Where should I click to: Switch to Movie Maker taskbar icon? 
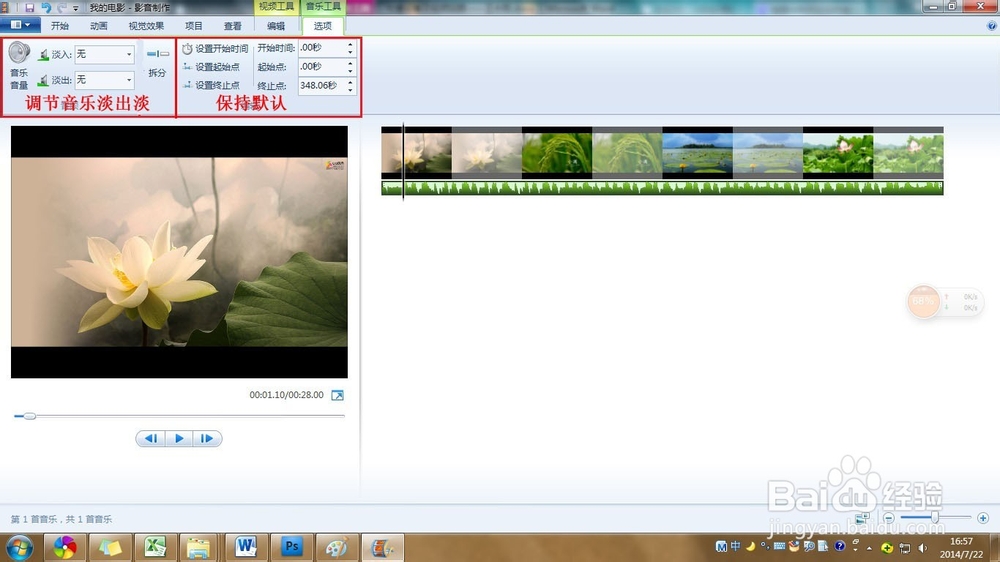383,547
